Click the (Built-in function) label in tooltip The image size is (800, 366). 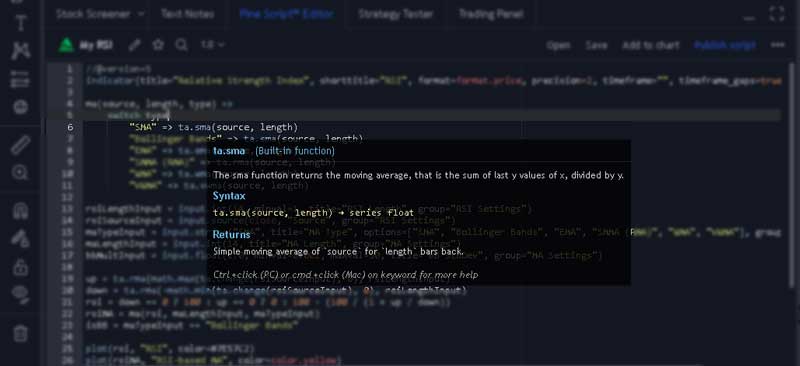pos(295,151)
